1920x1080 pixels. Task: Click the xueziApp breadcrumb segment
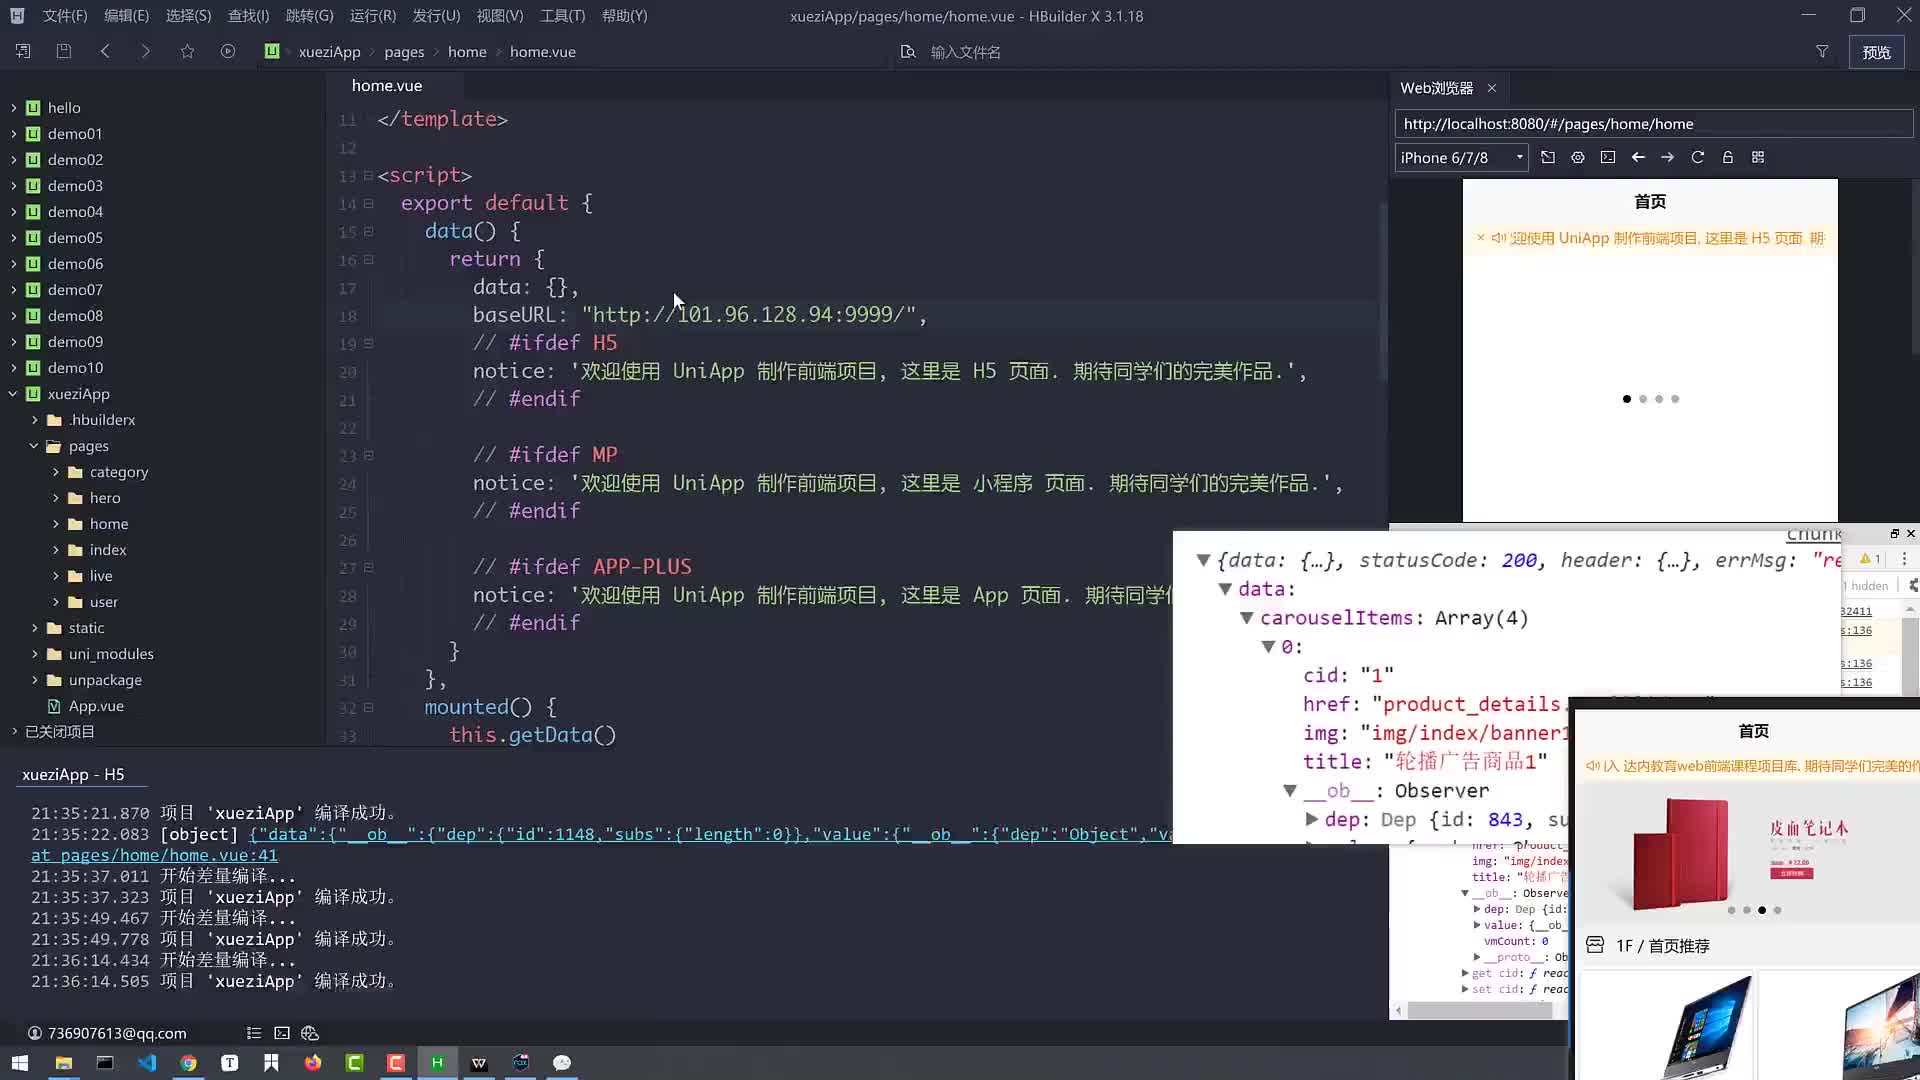[329, 52]
